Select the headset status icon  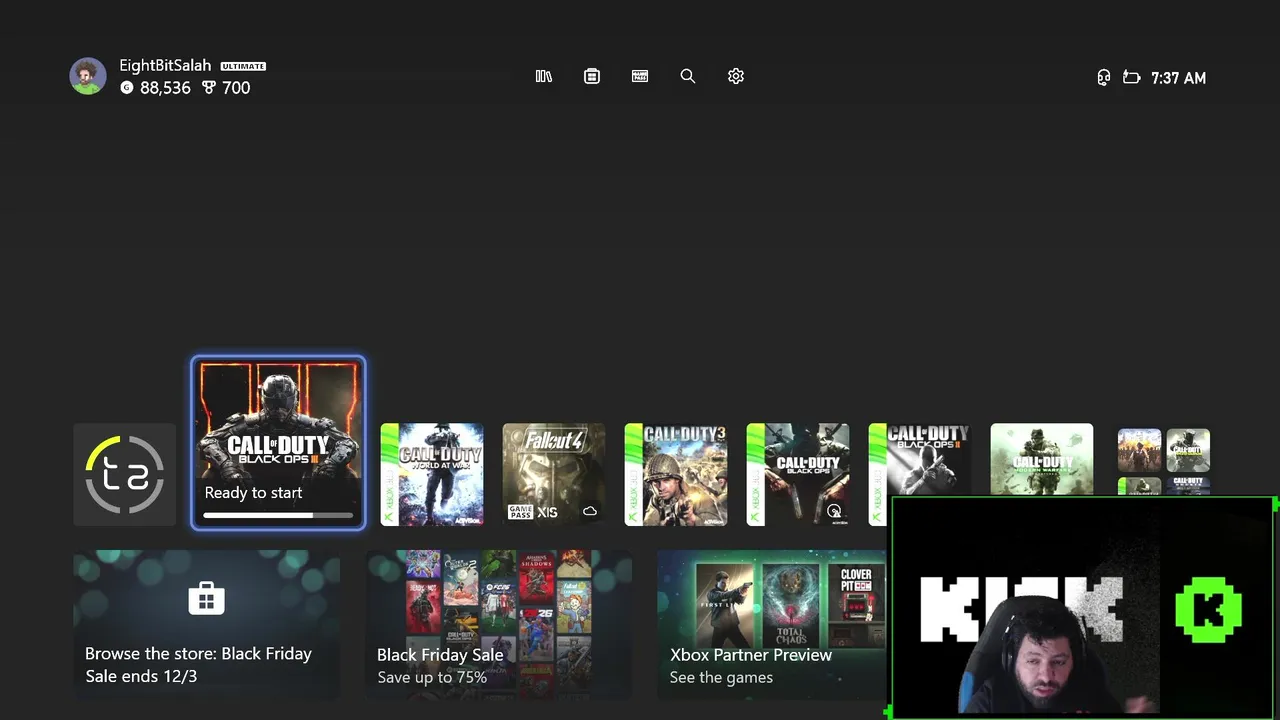click(1104, 77)
